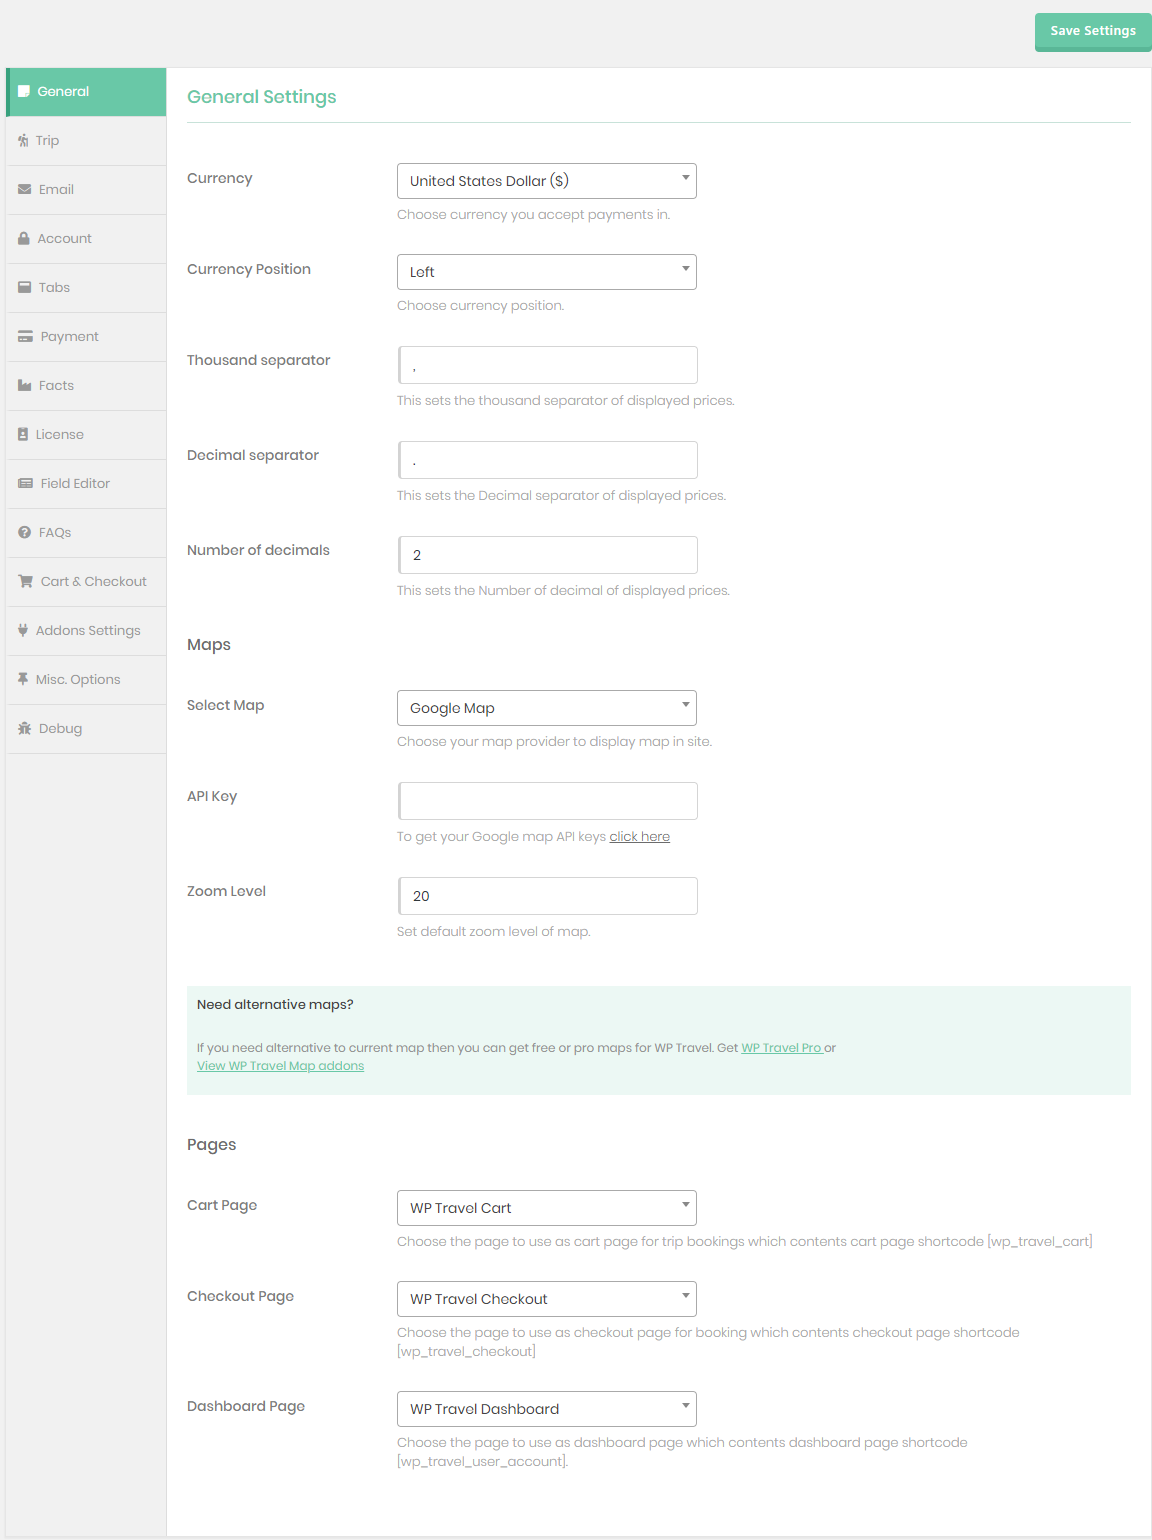Choose a page in Cart Page dropdown
Viewport: 1152px width, 1540px height.
point(546,1208)
